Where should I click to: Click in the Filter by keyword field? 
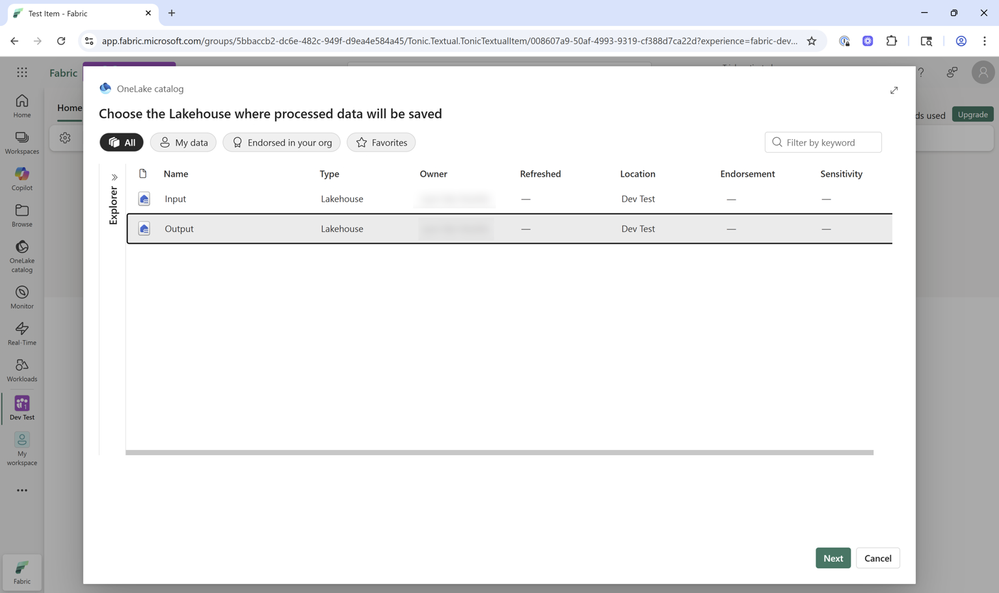tap(823, 143)
